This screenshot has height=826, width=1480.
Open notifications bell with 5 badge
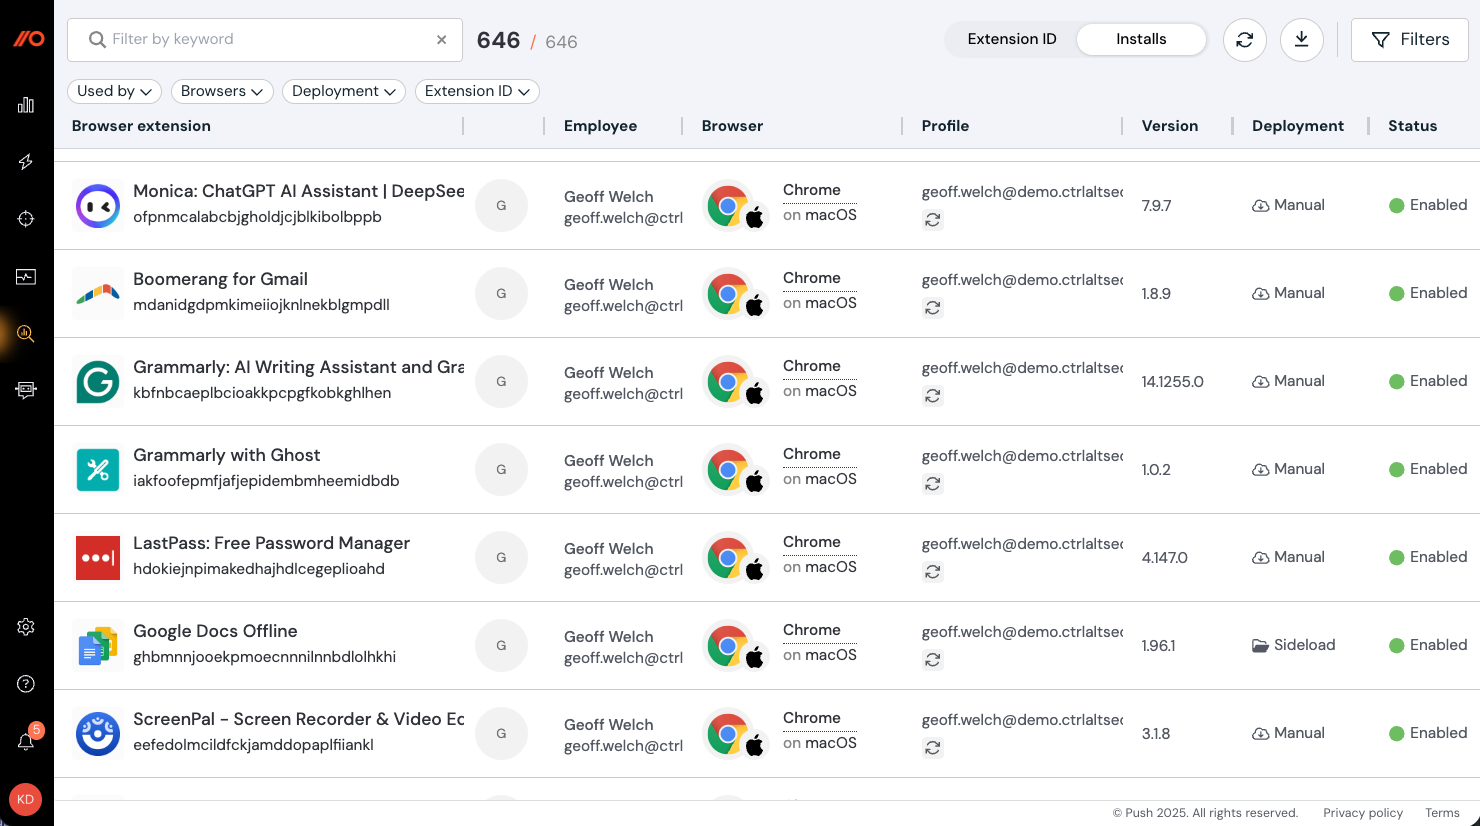pyautogui.click(x=27, y=739)
